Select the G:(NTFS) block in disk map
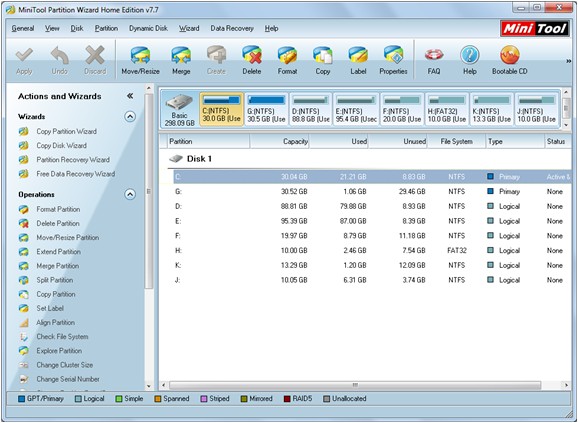Viewport: 578px width, 423px height. pyautogui.click(x=266, y=109)
